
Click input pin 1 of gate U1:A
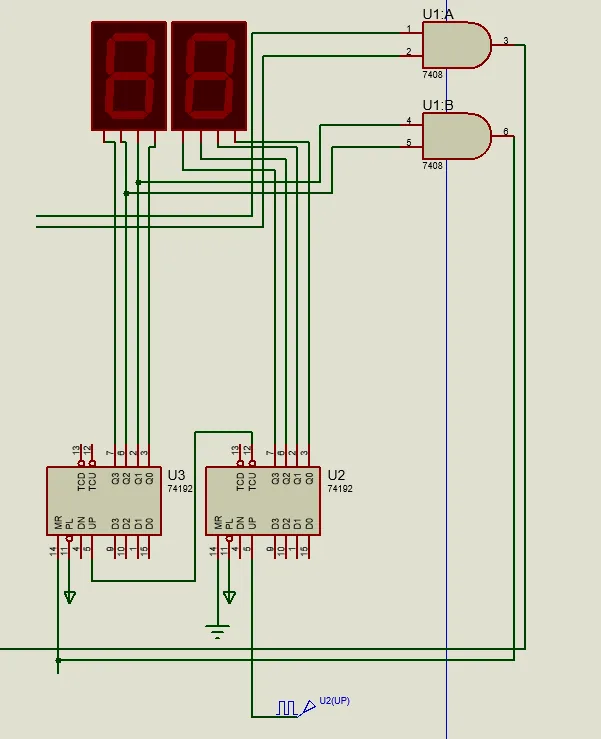(412, 33)
